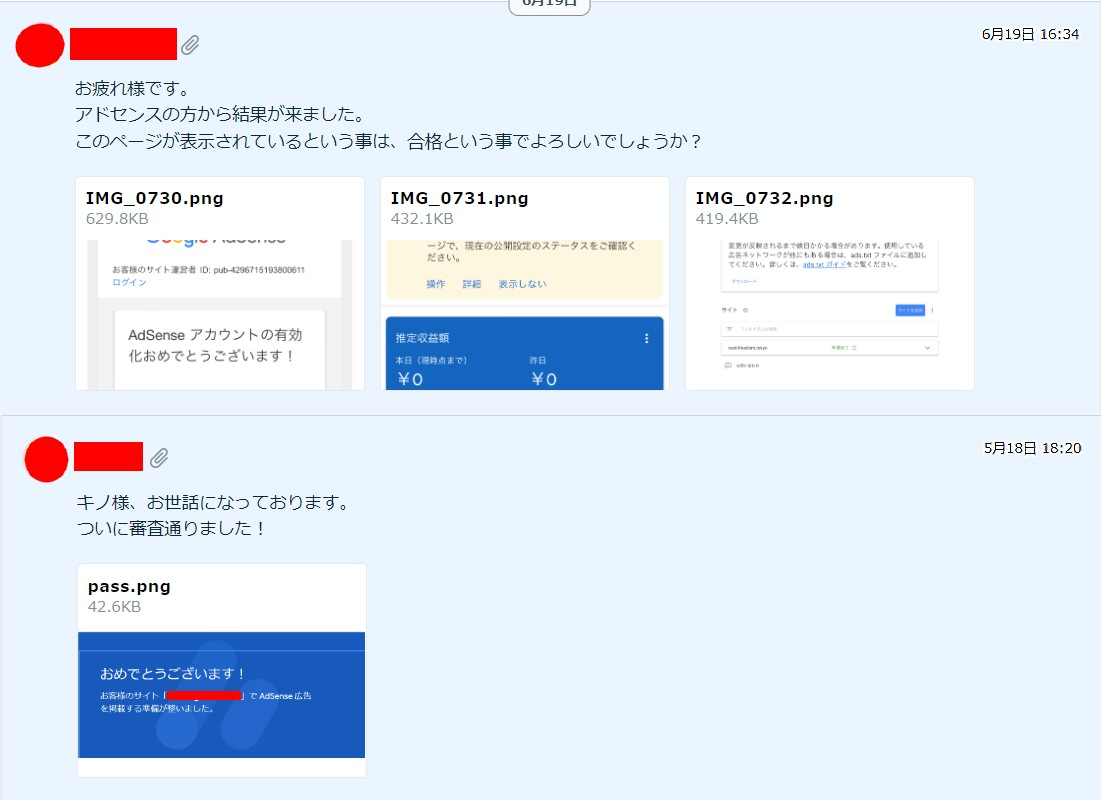Click the text お疲れ様です。

pos(133,88)
